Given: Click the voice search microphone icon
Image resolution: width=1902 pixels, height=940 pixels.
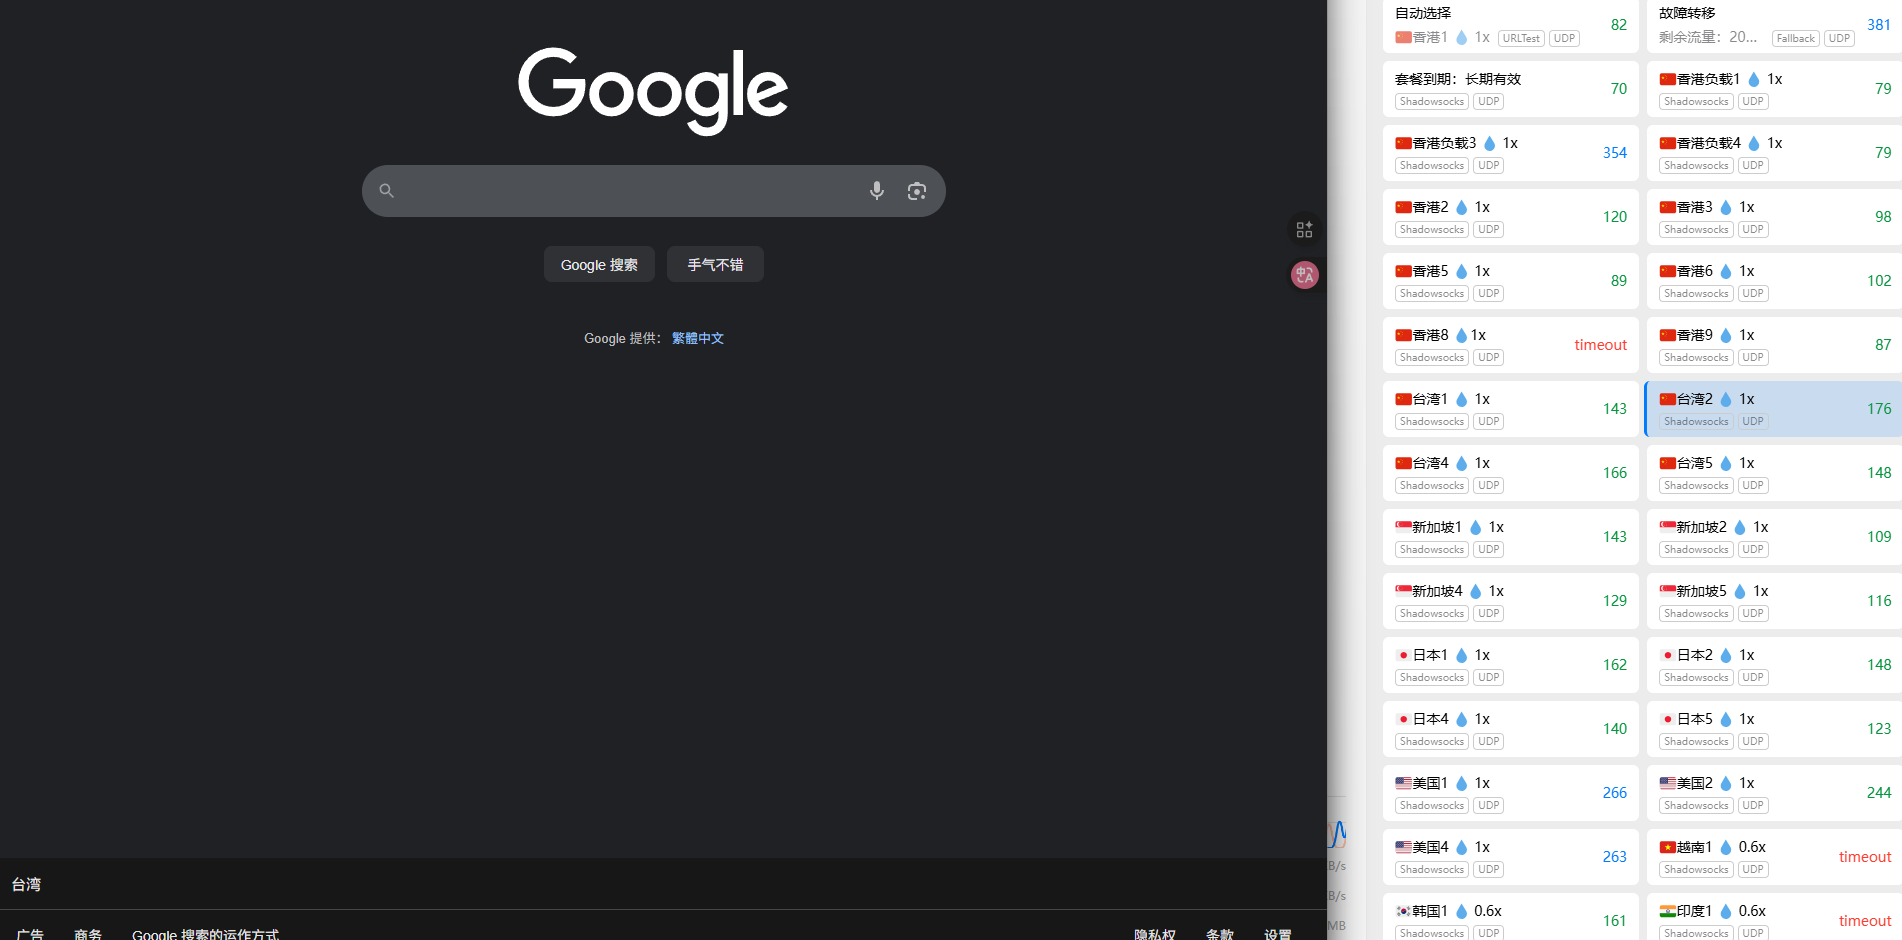Looking at the screenshot, I should click(x=876, y=191).
